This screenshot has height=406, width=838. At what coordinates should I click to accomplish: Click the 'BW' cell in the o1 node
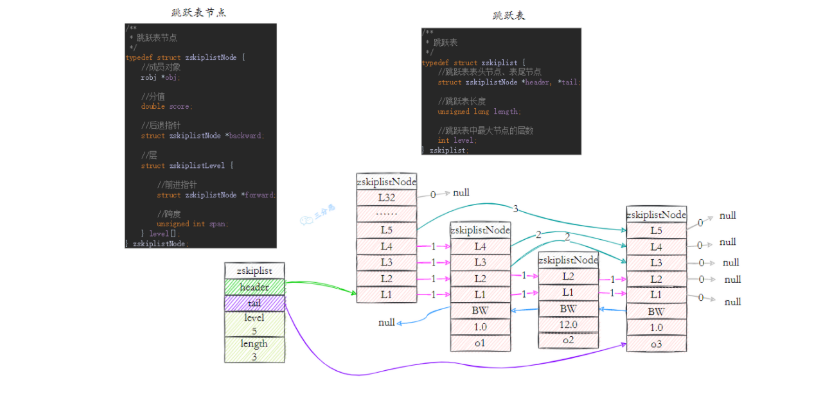click(480, 310)
